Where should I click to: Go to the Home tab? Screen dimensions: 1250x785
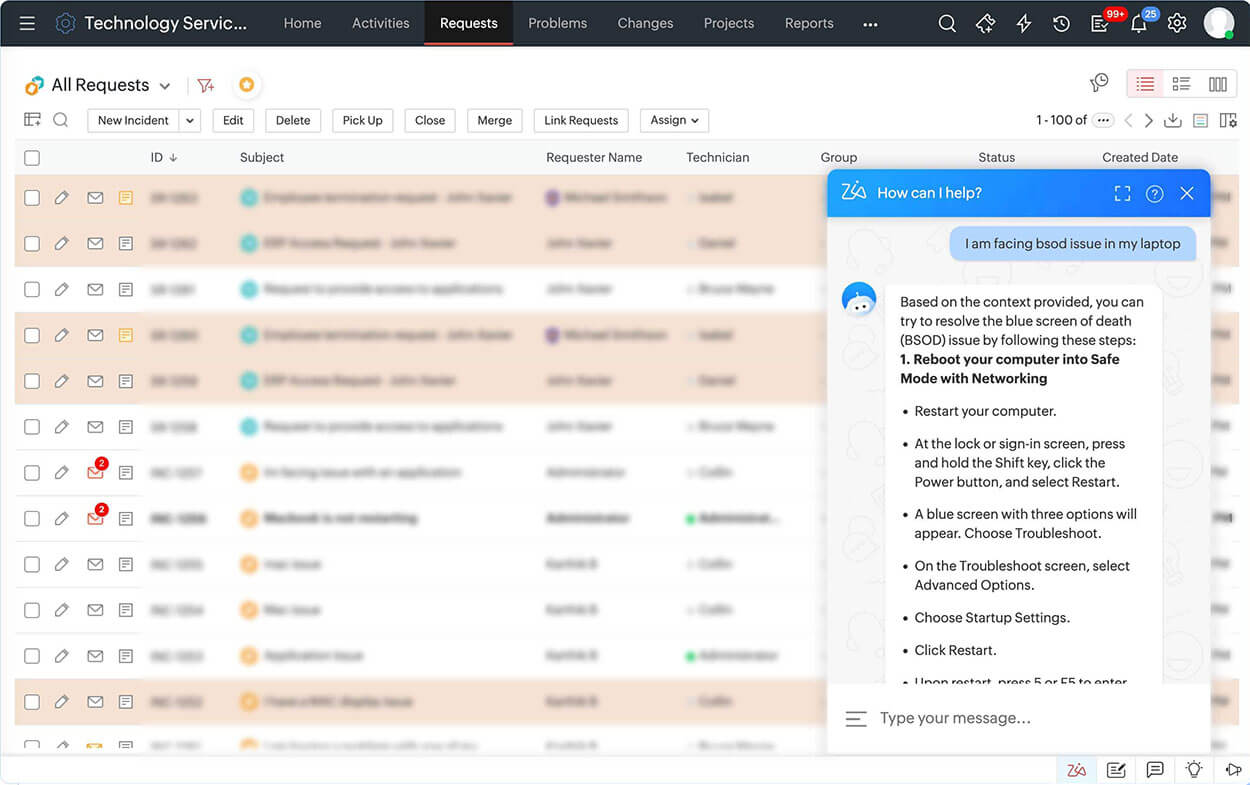pyautogui.click(x=303, y=23)
